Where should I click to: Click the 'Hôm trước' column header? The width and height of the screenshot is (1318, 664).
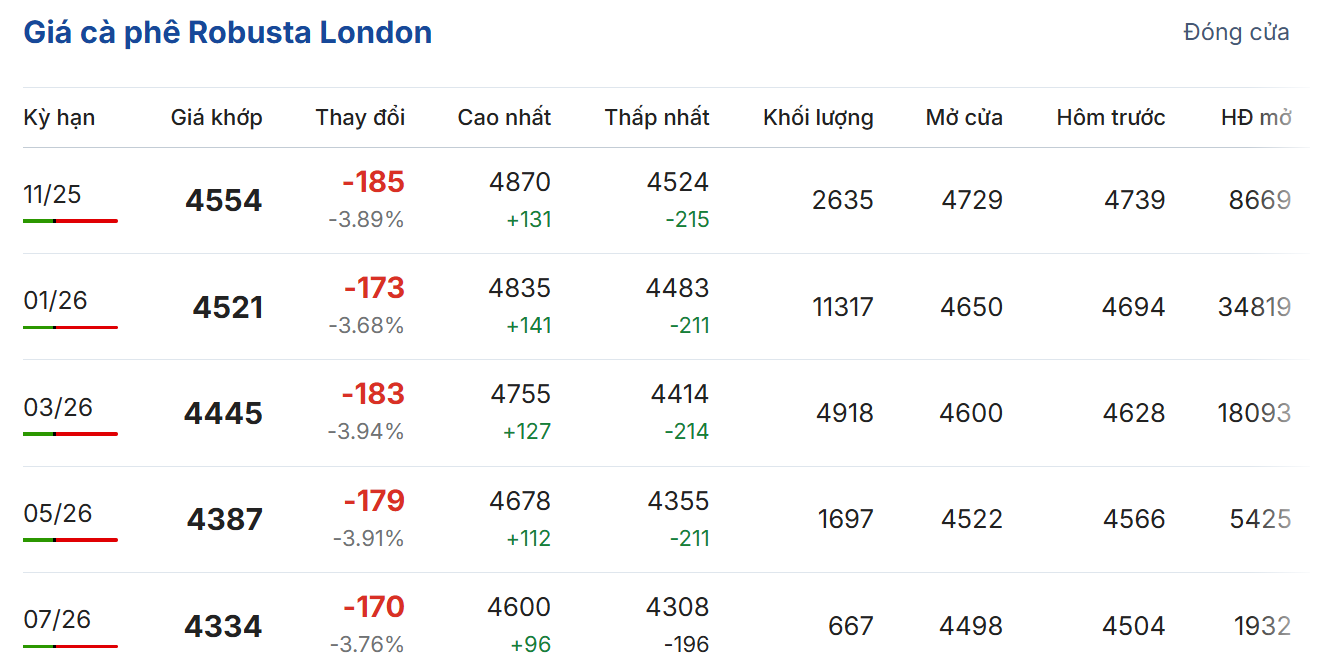point(1110,118)
